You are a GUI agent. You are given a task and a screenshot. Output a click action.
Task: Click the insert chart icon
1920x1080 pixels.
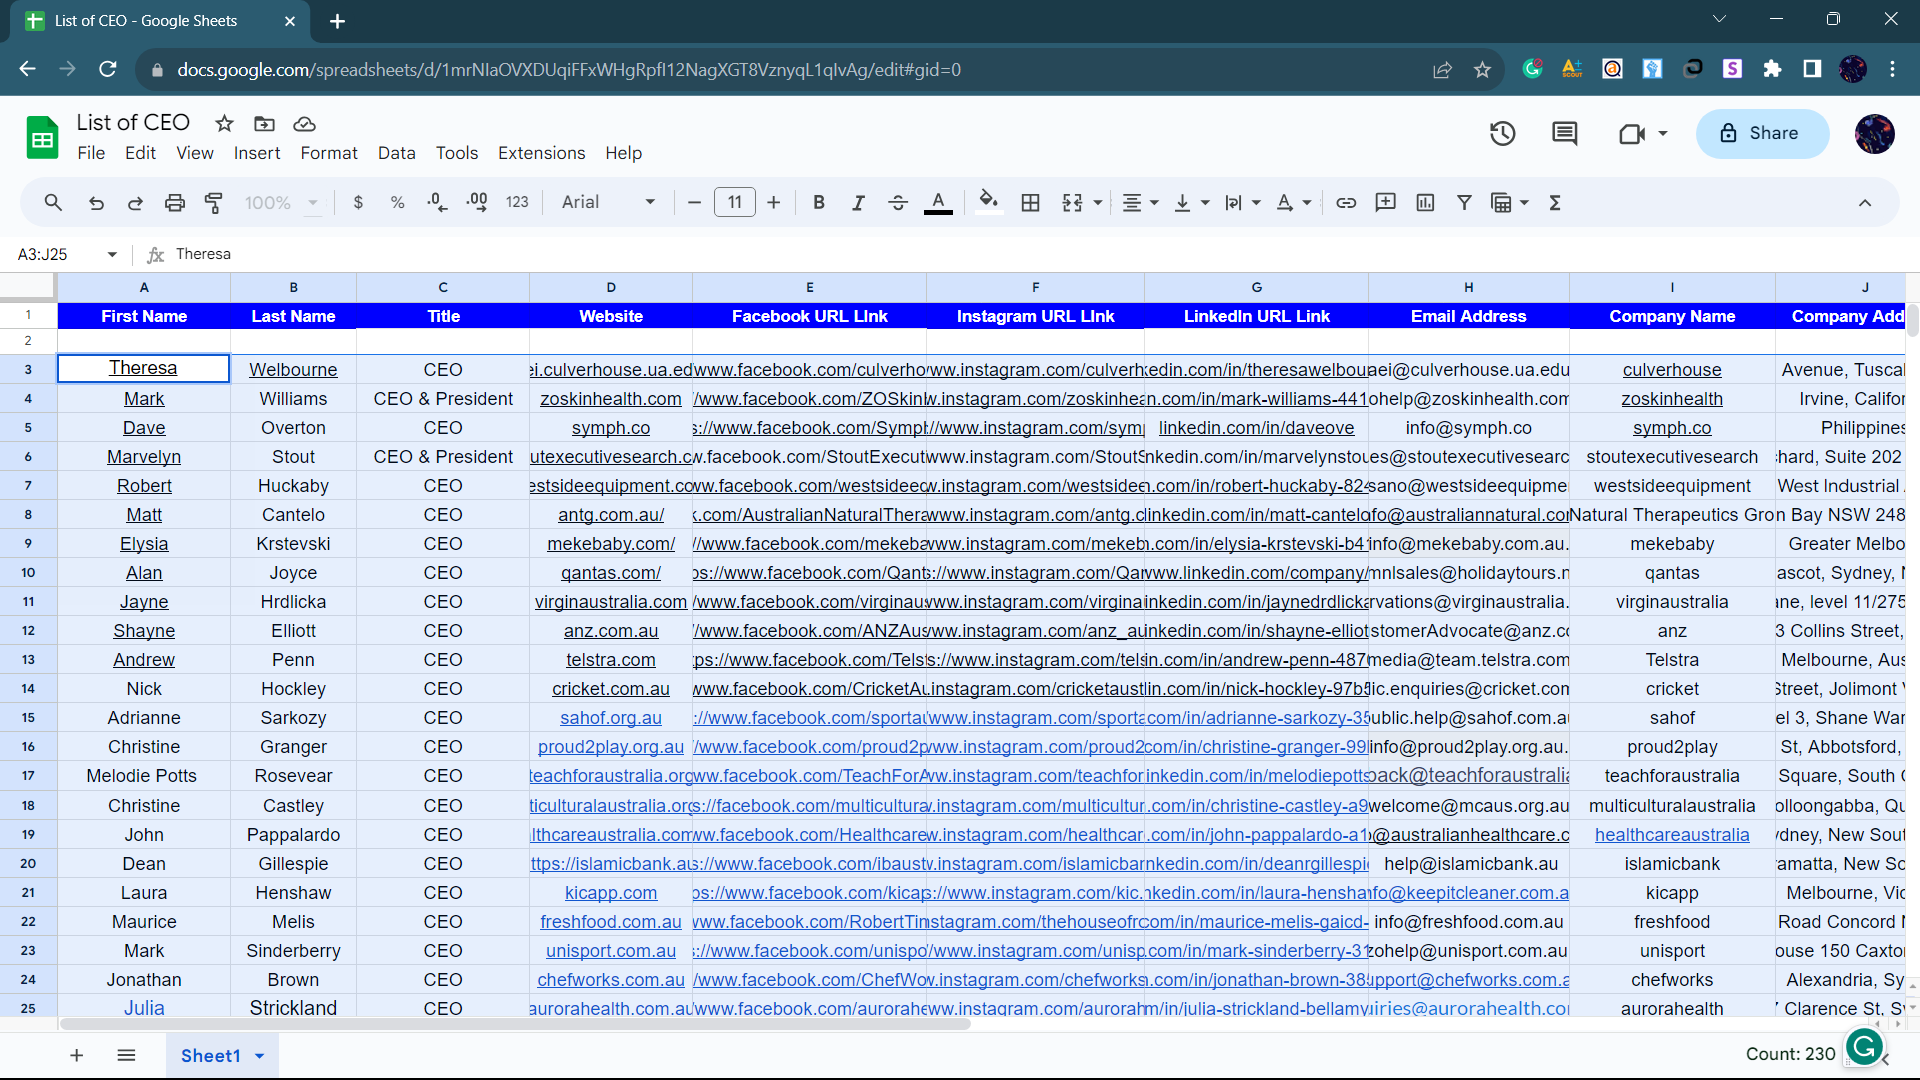click(x=1425, y=203)
